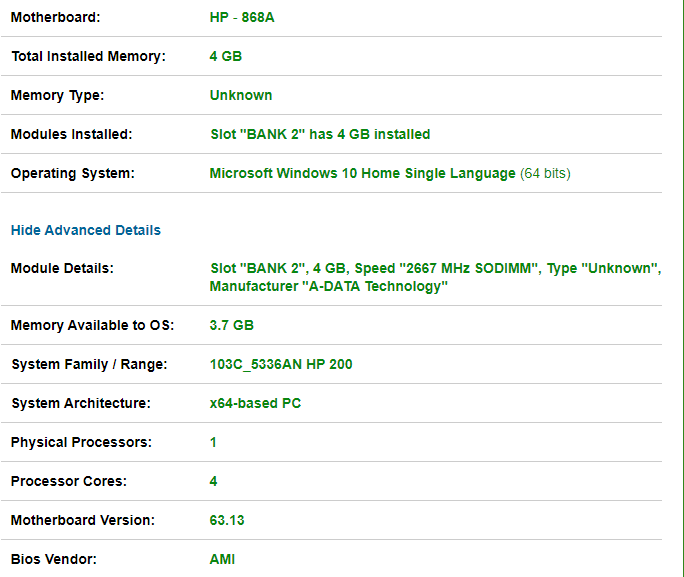684x577 pixels.
Task: Click the 3.7 GB memory available value
Action: pyautogui.click(x=232, y=325)
